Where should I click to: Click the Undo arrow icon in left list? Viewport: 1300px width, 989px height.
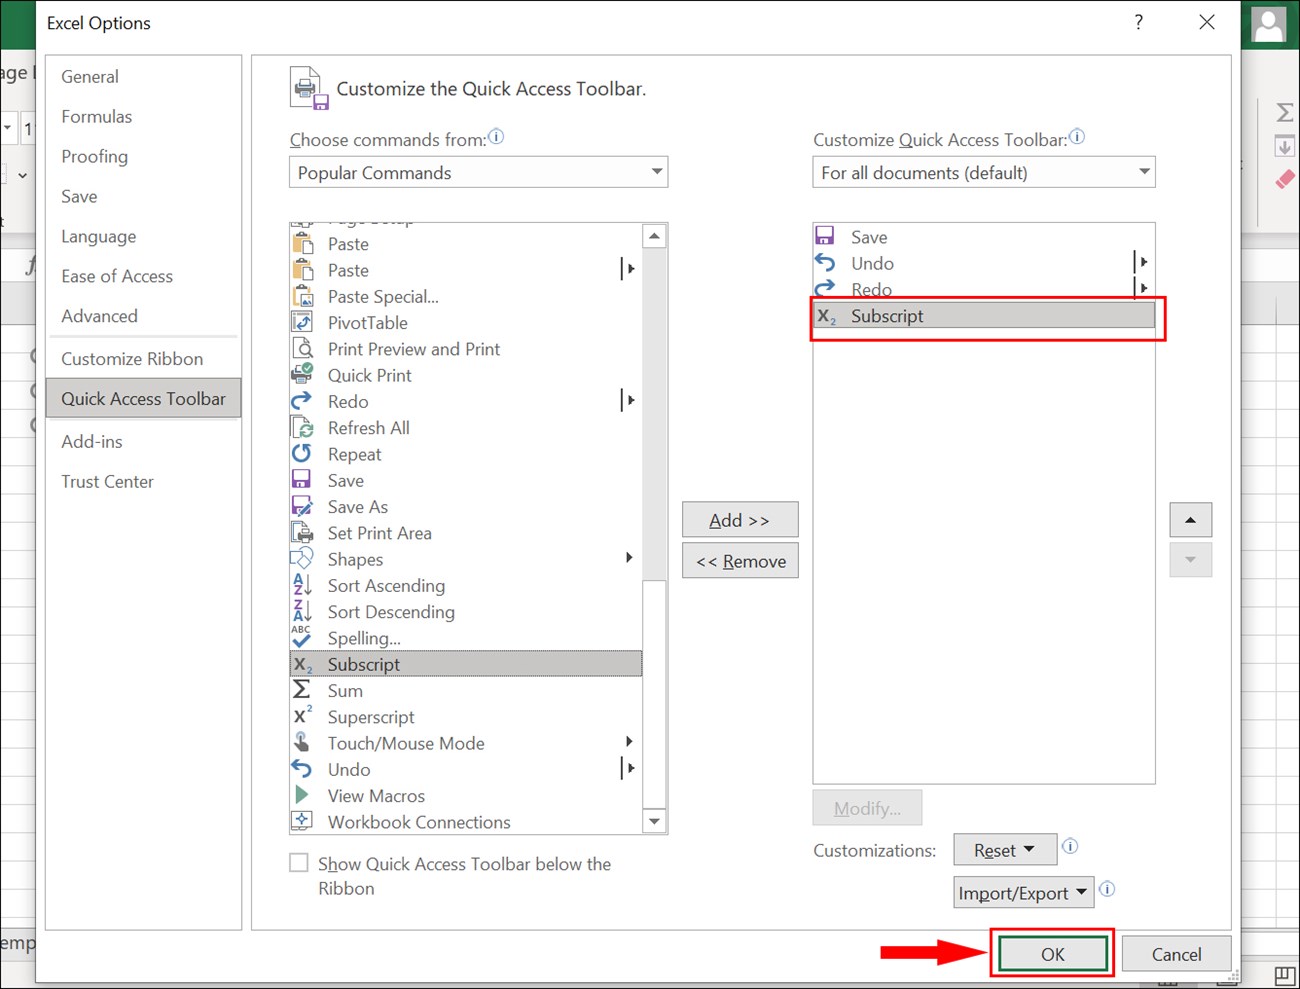pos(302,769)
